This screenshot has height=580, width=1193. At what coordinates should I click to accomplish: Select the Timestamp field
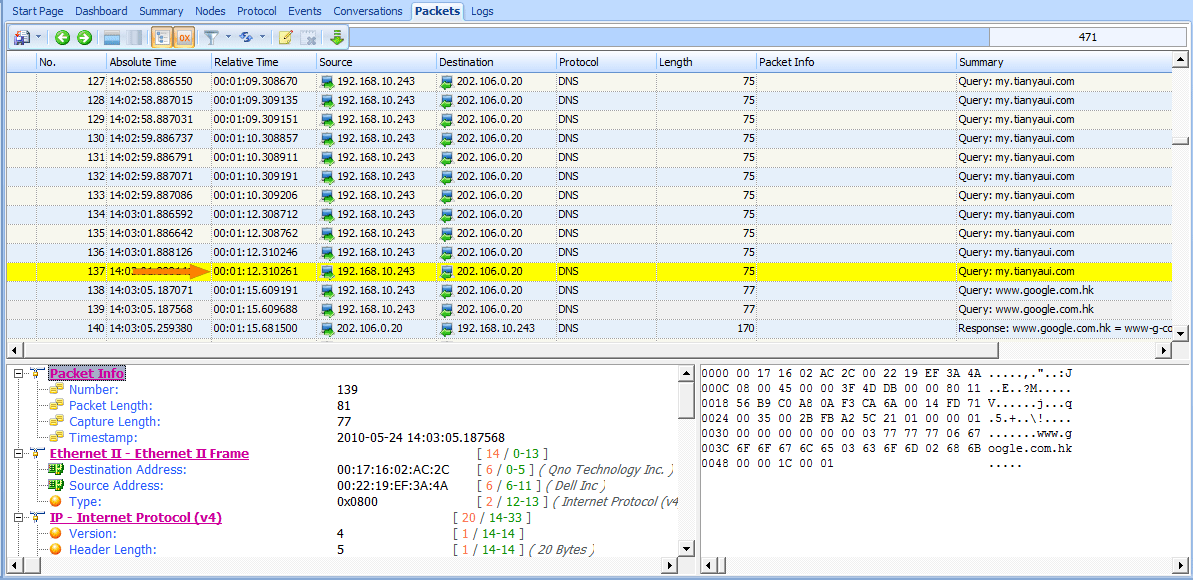tap(103, 438)
